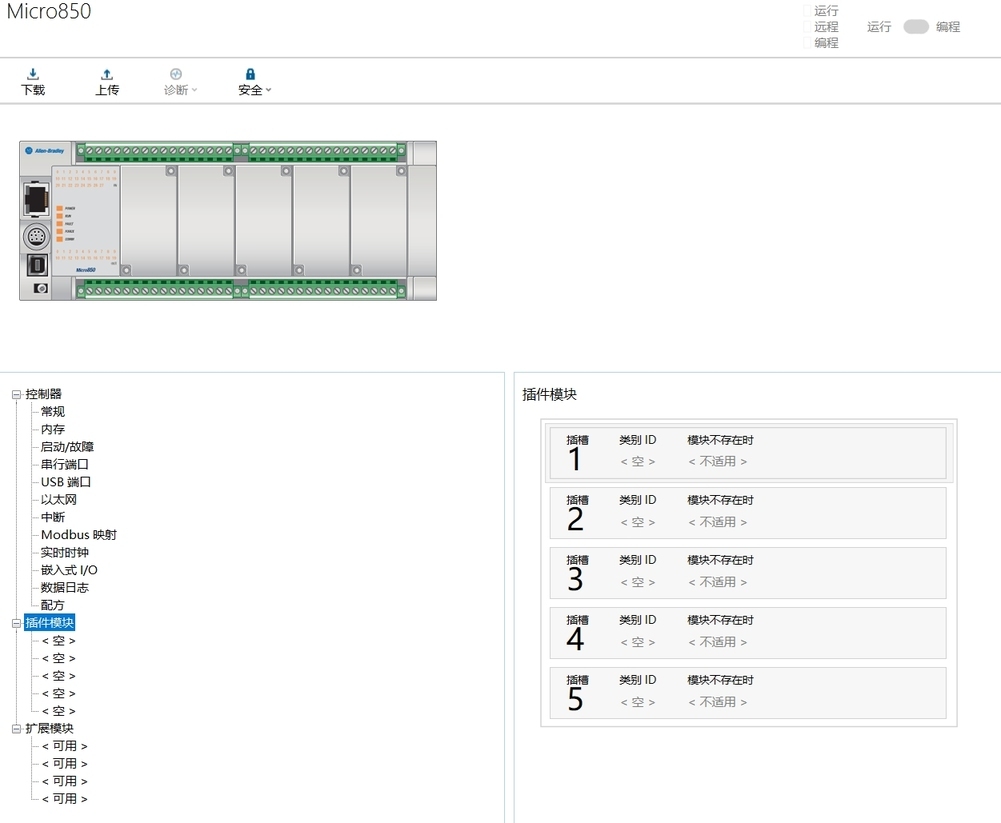The width and height of the screenshot is (1001, 823).
Task: Click the 下载 download icon
Action: coord(33,74)
